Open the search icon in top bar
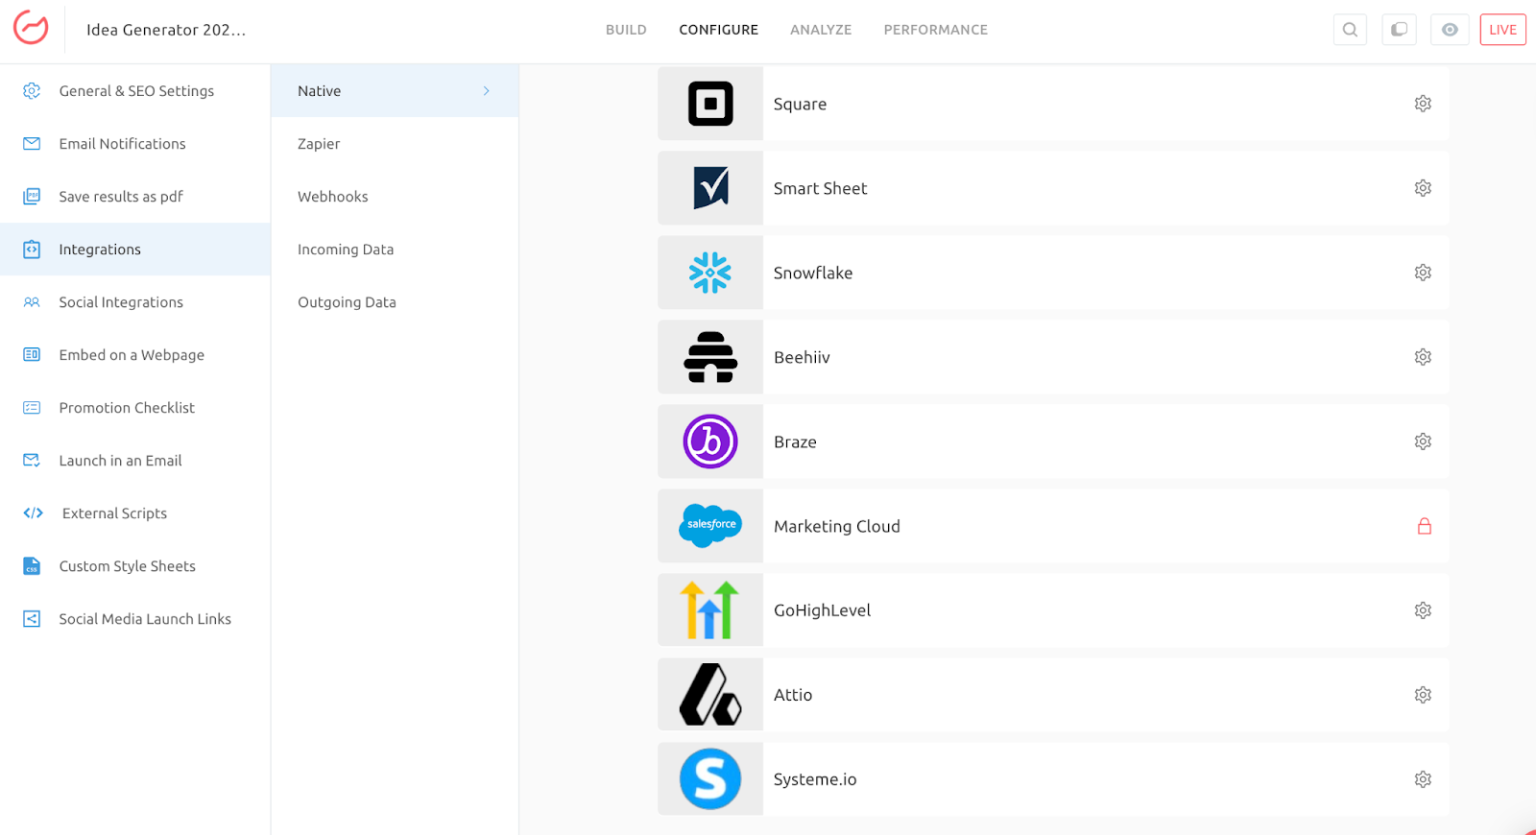Screen dimensions: 1536x835 1349,30
